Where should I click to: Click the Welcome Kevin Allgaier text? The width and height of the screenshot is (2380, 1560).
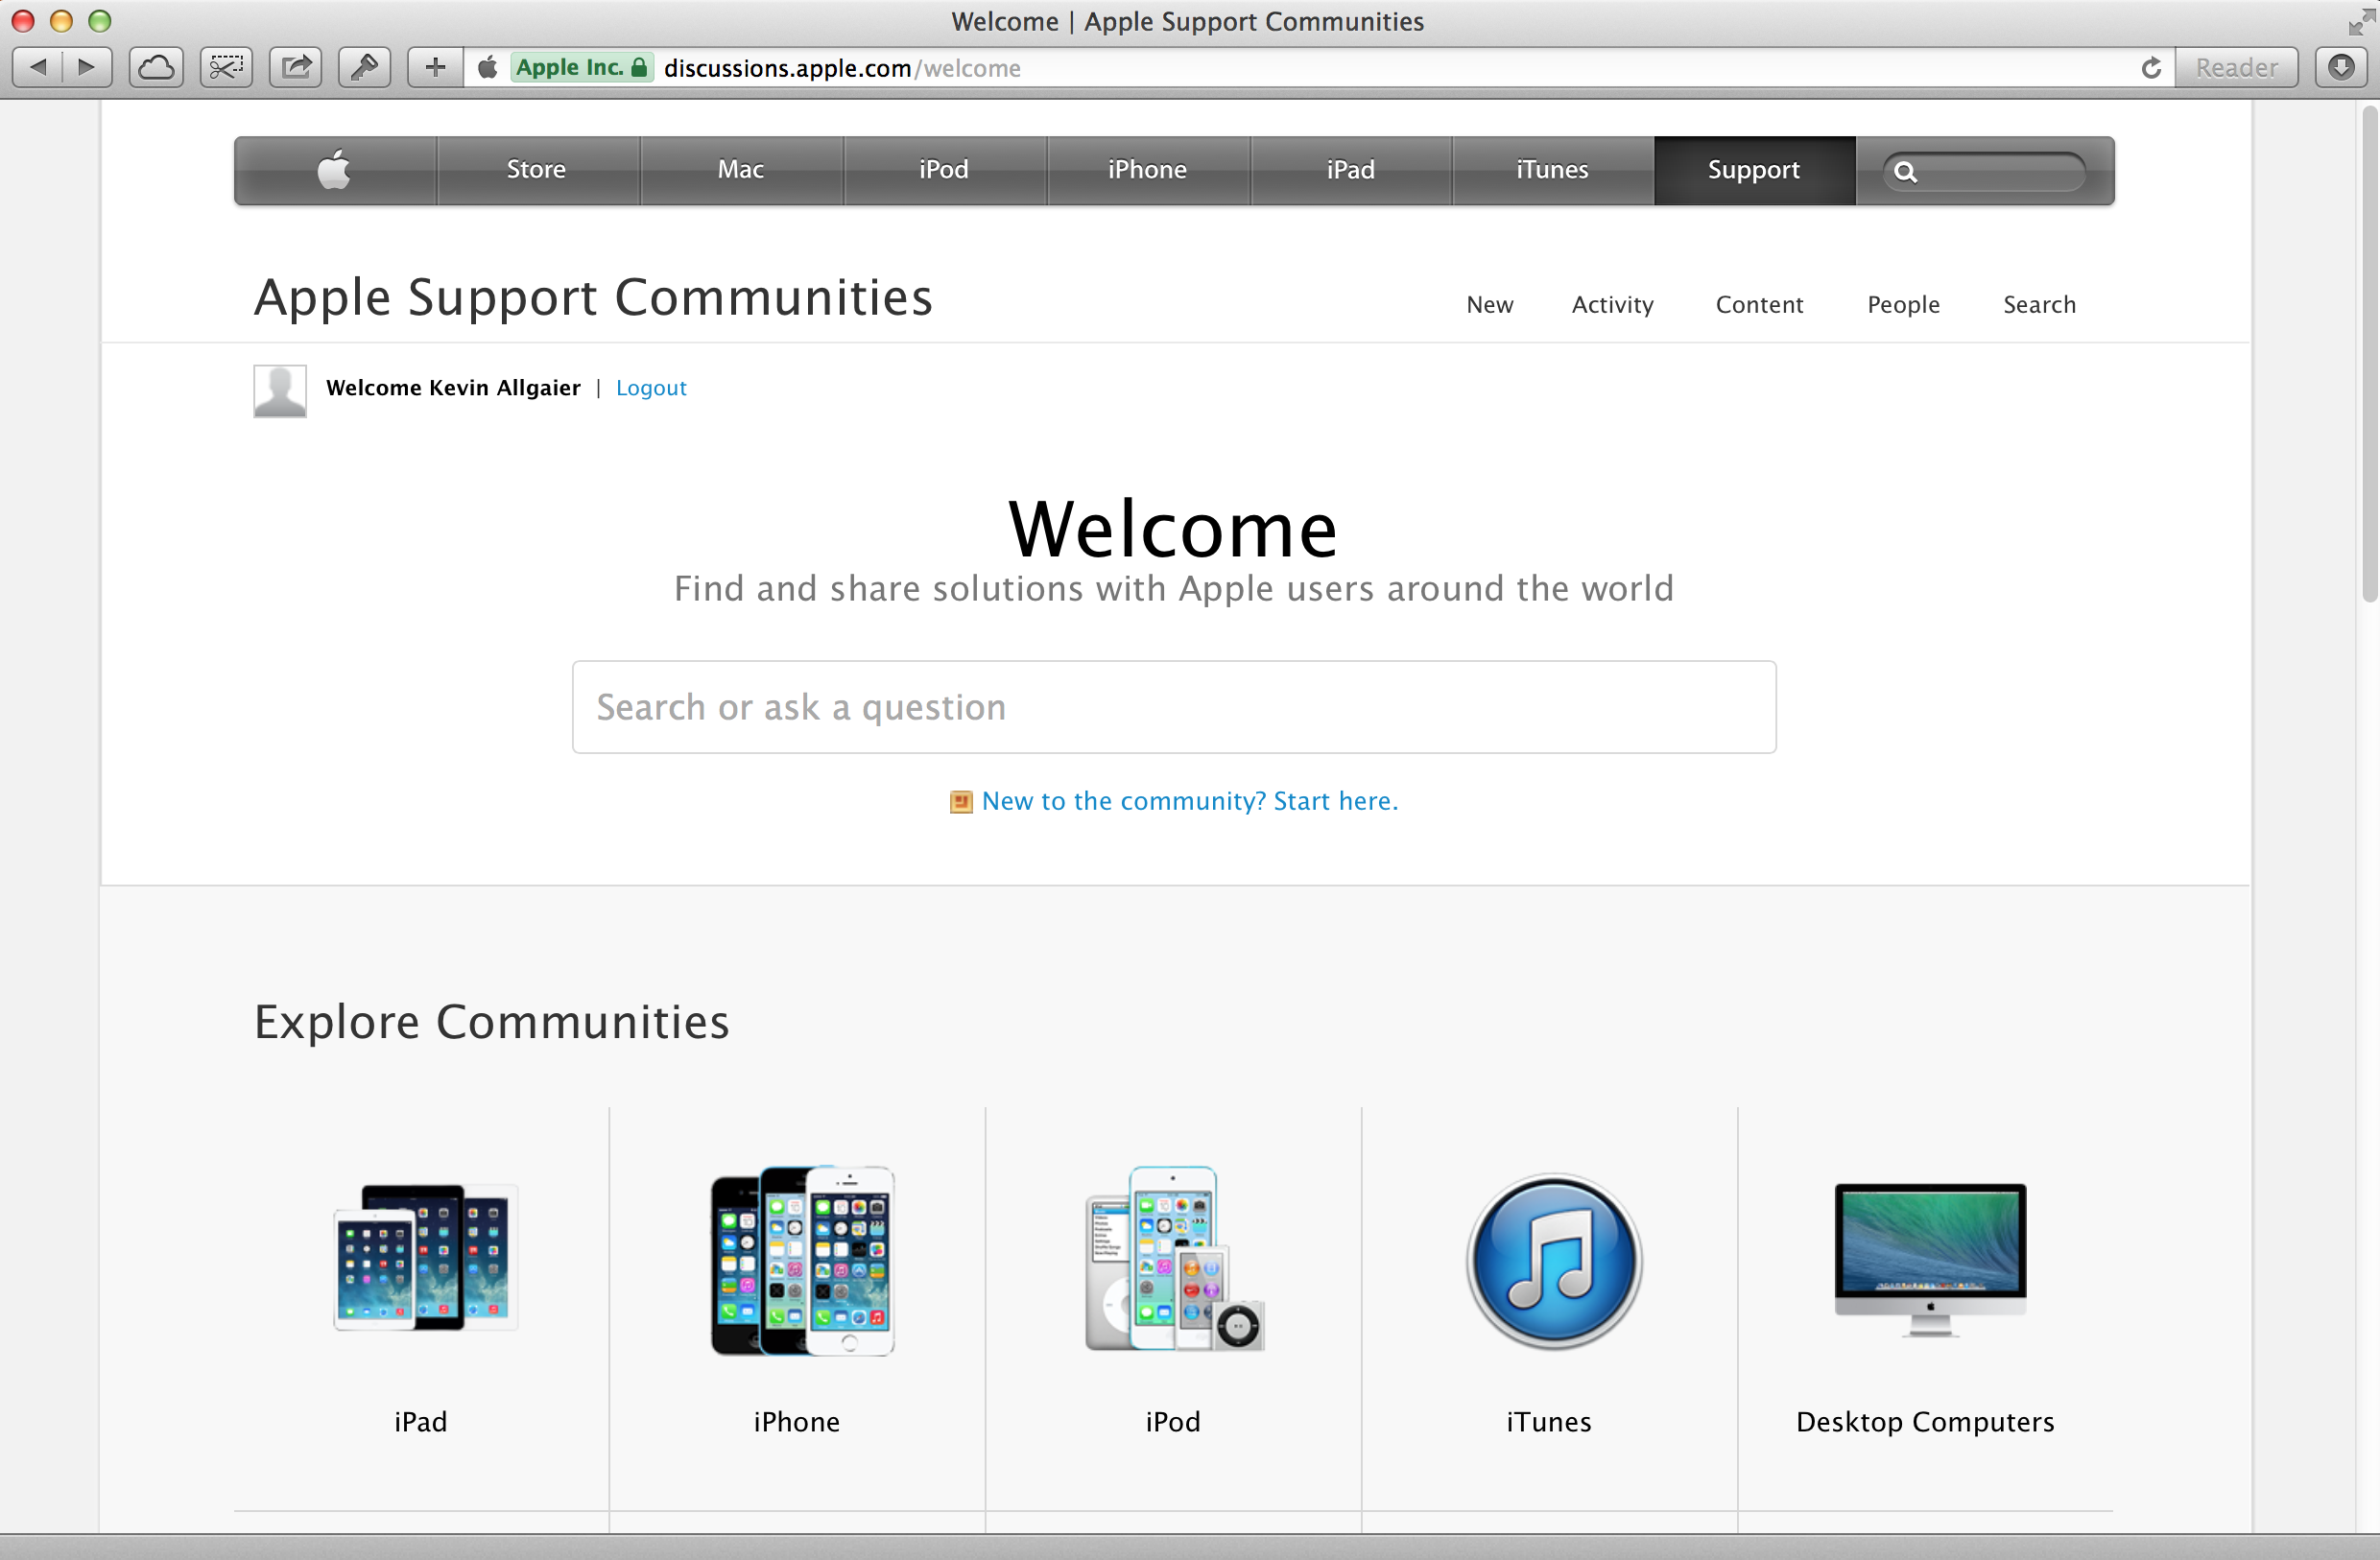point(453,388)
